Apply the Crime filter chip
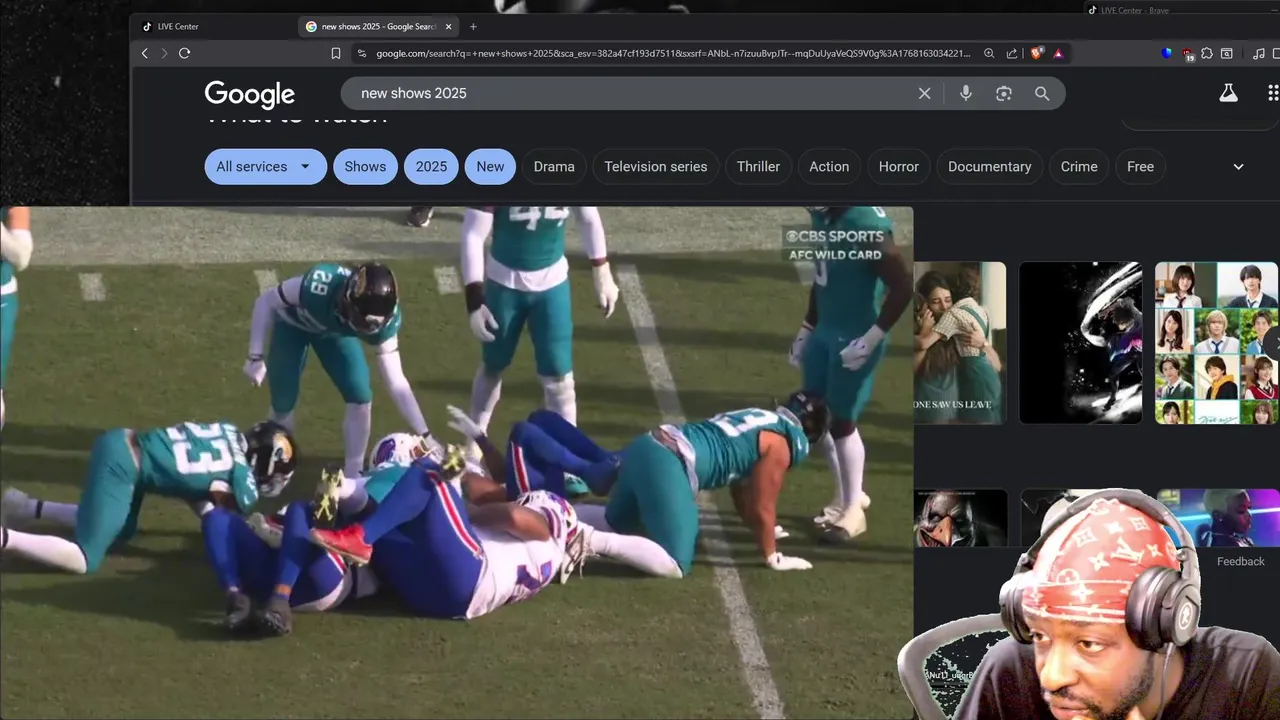This screenshot has width=1280, height=720. tap(1079, 167)
